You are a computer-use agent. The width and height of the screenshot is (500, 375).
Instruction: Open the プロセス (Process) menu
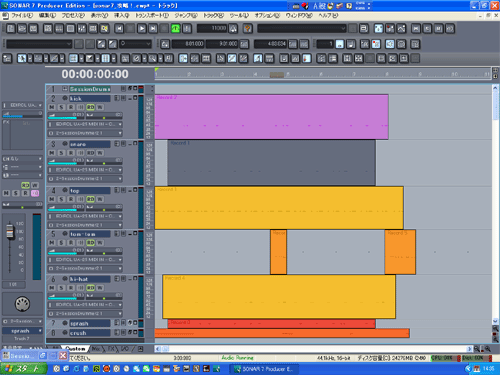tap(73, 16)
